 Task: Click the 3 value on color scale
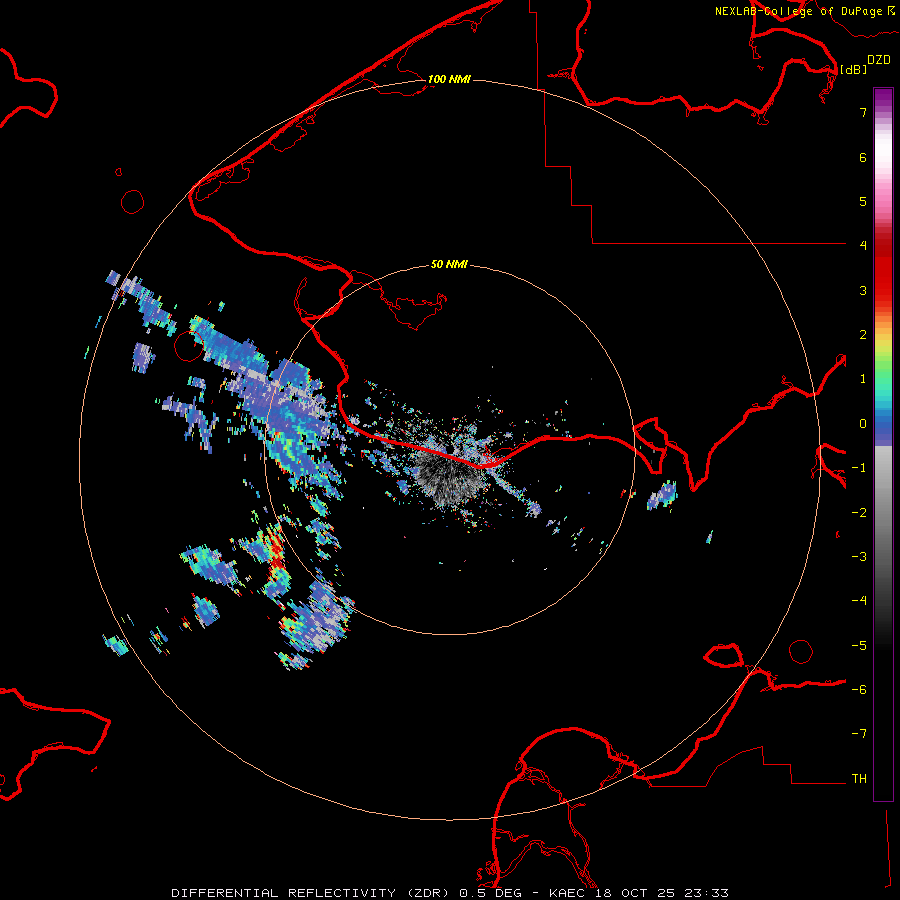click(x=863, y=290)
